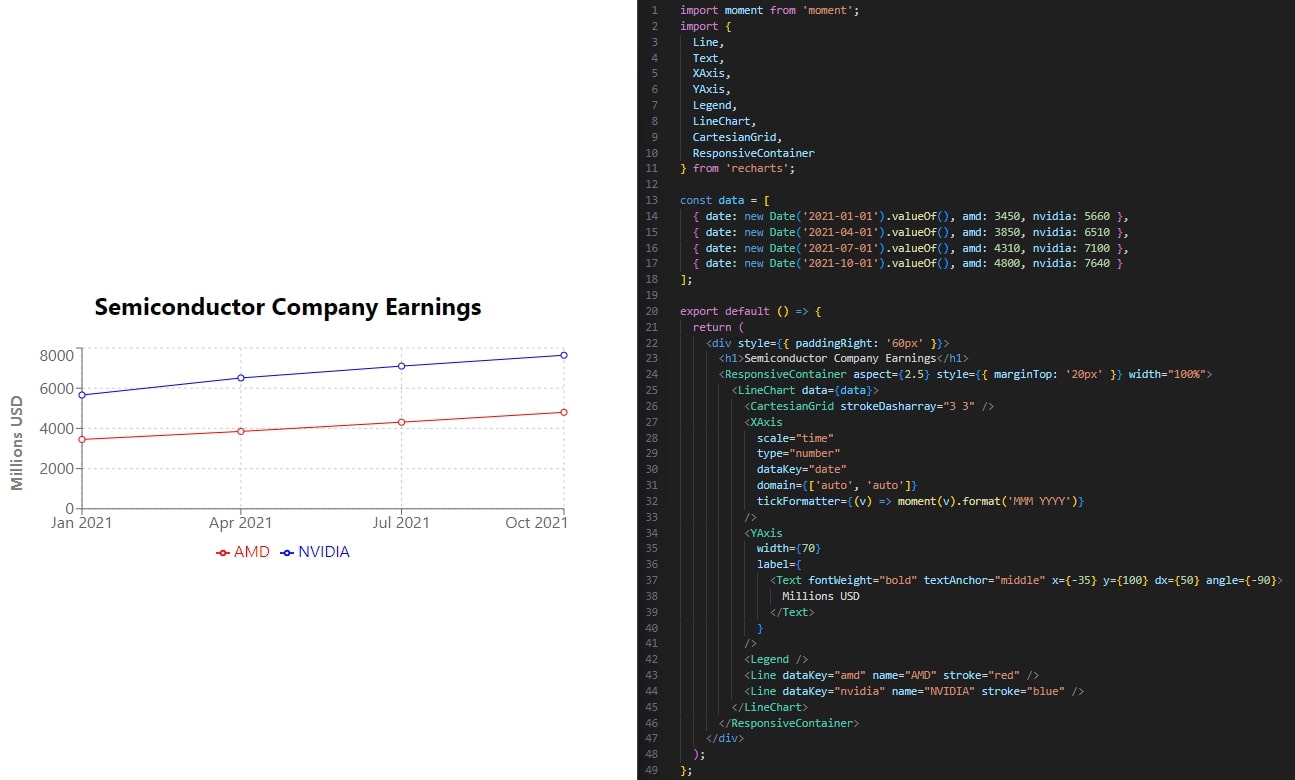The width and height of the screenshot is (1295, 780).
Task: Click line number 49 in the code gutter
Action: point(652,770)
